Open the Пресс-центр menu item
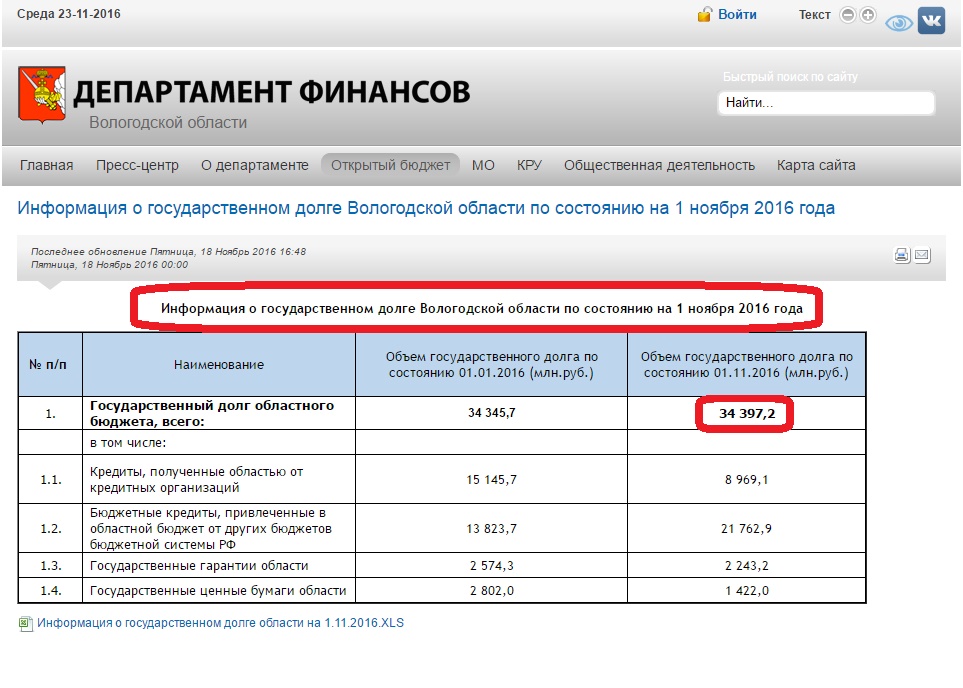Image resolution: width=963 pixels, height=688 pixels. click(137, 166)
